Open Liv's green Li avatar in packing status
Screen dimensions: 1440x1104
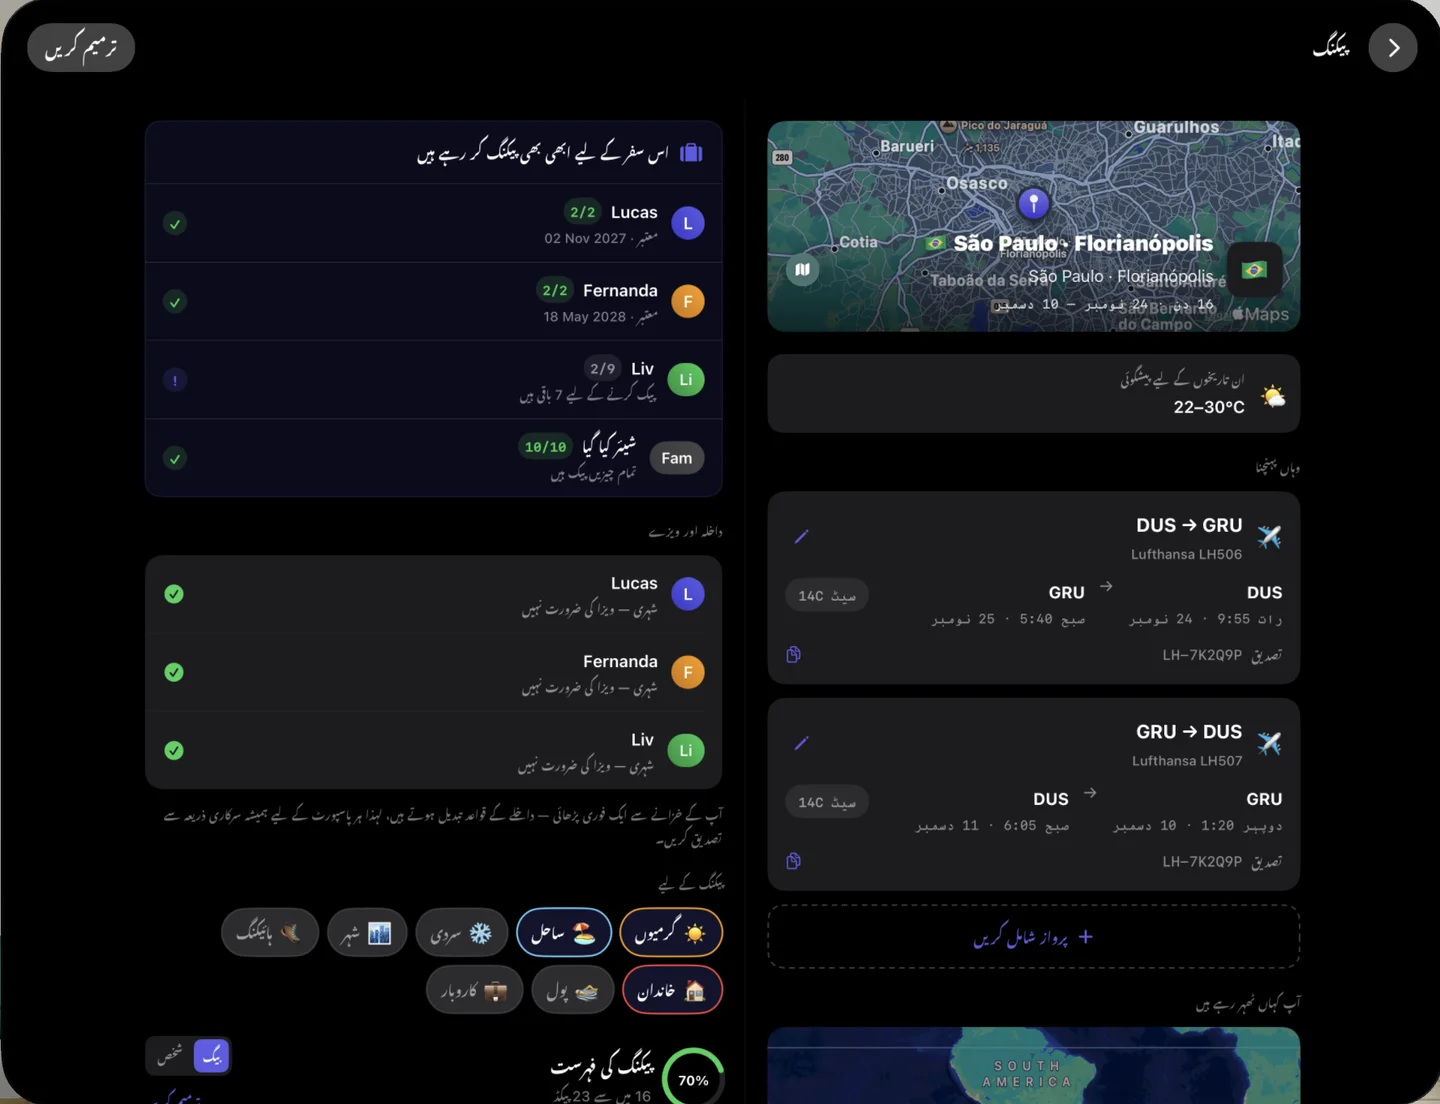[686, 380]
